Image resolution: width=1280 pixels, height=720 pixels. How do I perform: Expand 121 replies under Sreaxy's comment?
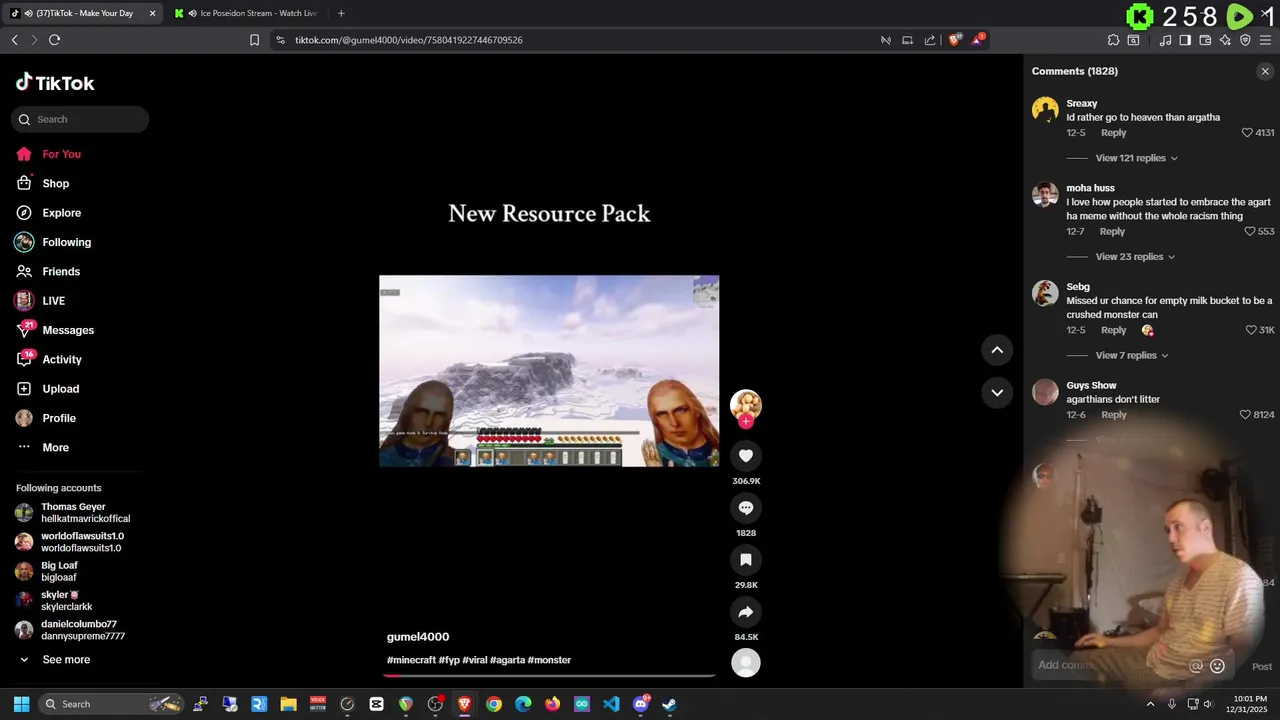tap(1137, 158)
